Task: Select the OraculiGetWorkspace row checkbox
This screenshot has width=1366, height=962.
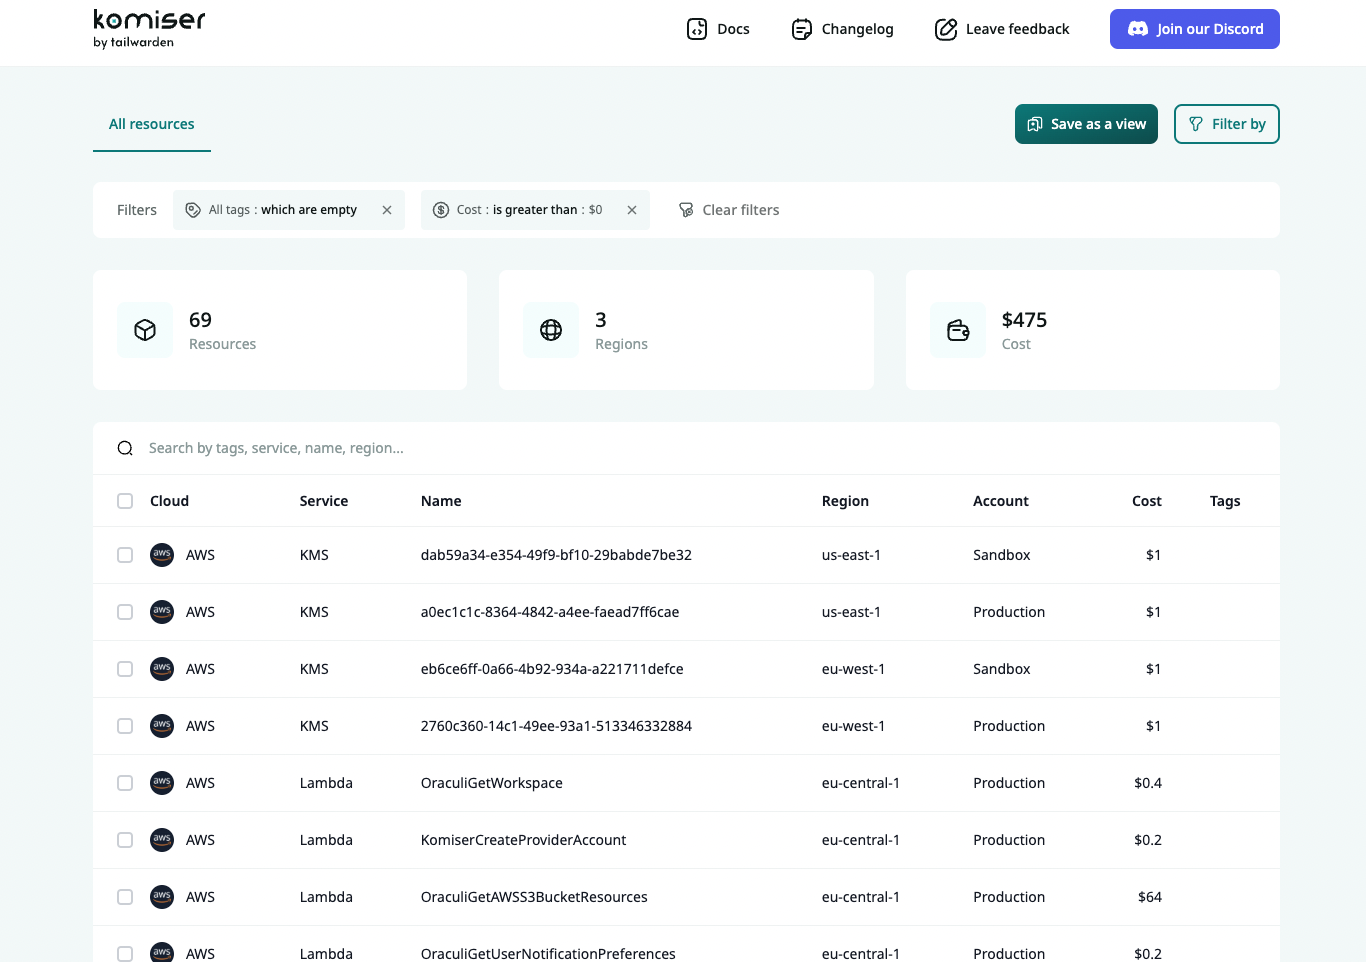Action: click(x=125, y=783)
